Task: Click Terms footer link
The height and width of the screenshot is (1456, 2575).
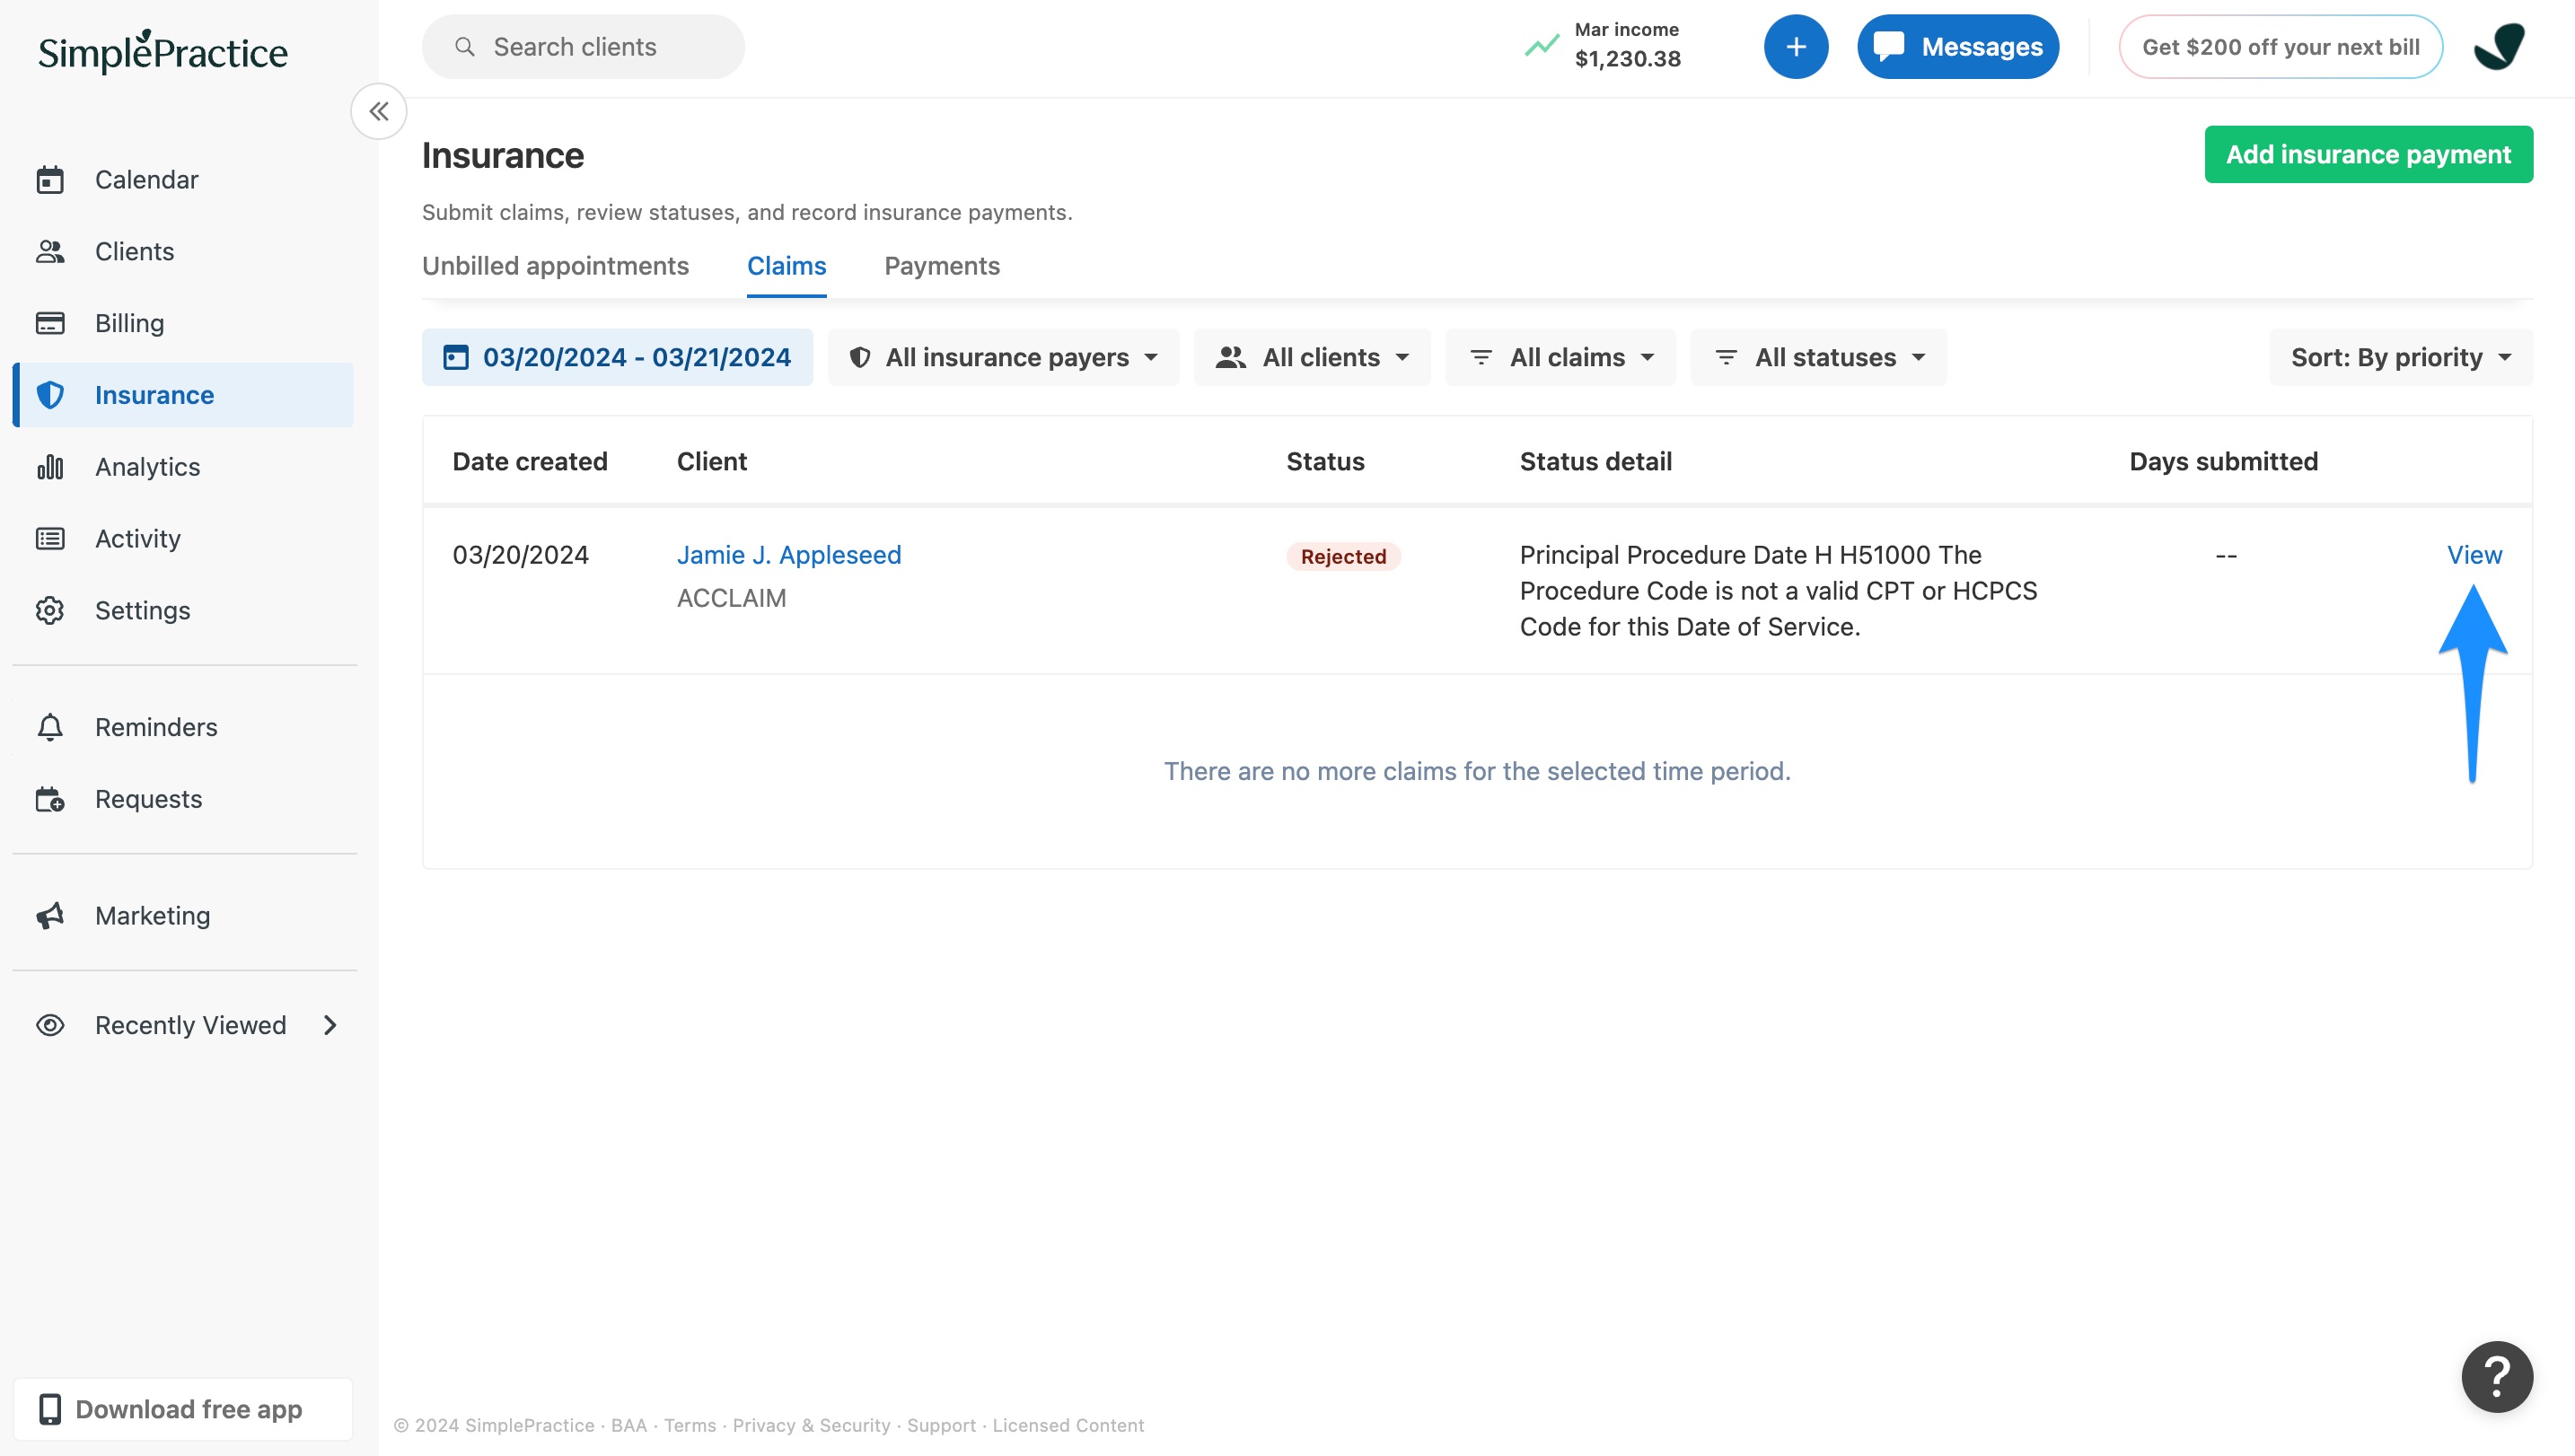Action: point(690,1425)
